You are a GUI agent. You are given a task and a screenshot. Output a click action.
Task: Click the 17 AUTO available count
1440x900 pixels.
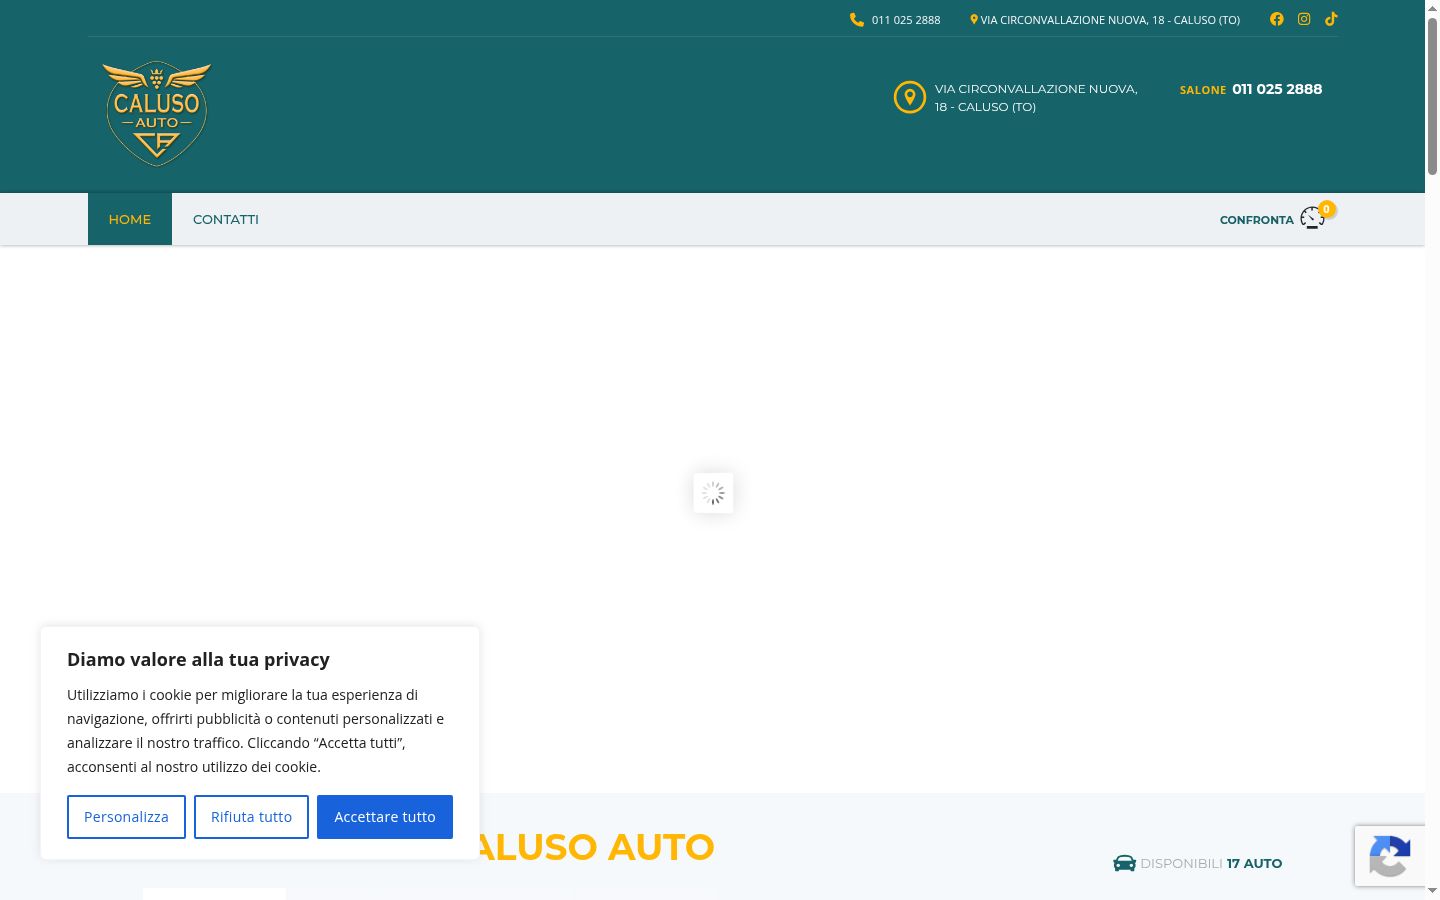[1254, 863]
